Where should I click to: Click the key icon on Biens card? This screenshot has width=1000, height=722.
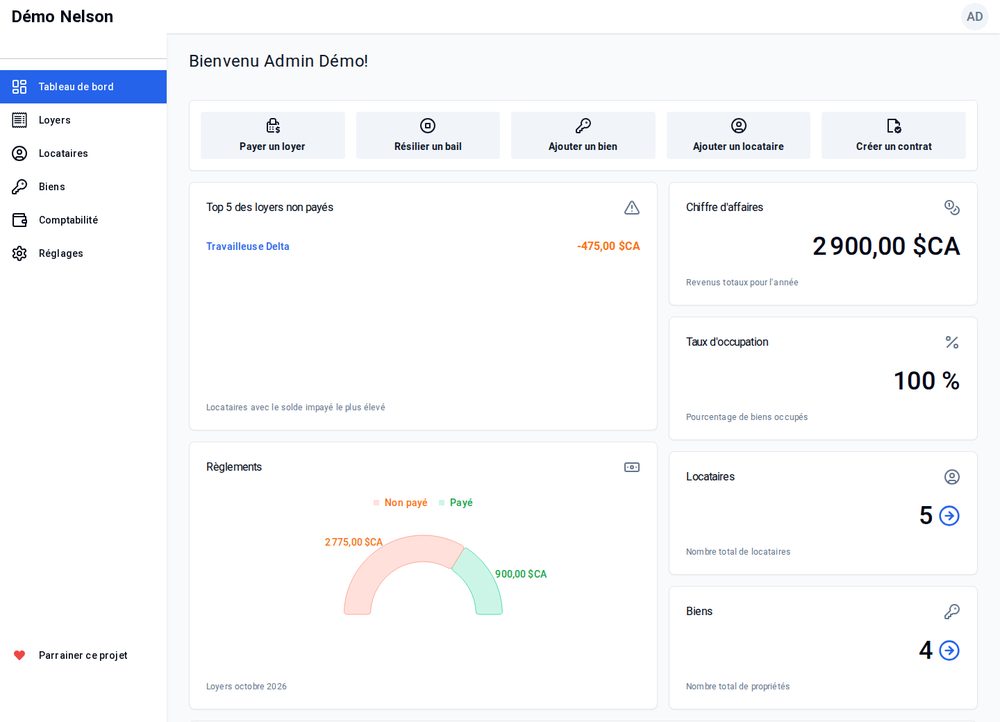[952, 612]
